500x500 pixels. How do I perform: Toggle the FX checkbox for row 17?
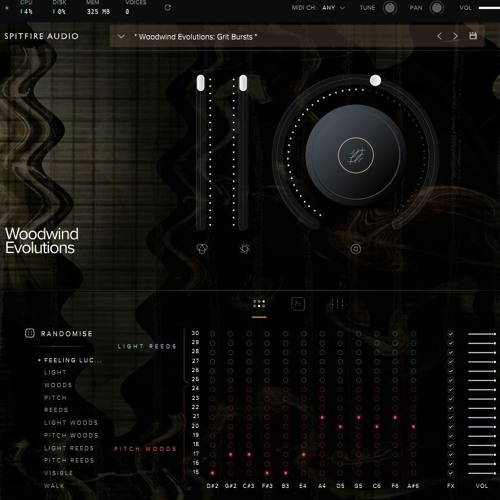pos(451,454)
